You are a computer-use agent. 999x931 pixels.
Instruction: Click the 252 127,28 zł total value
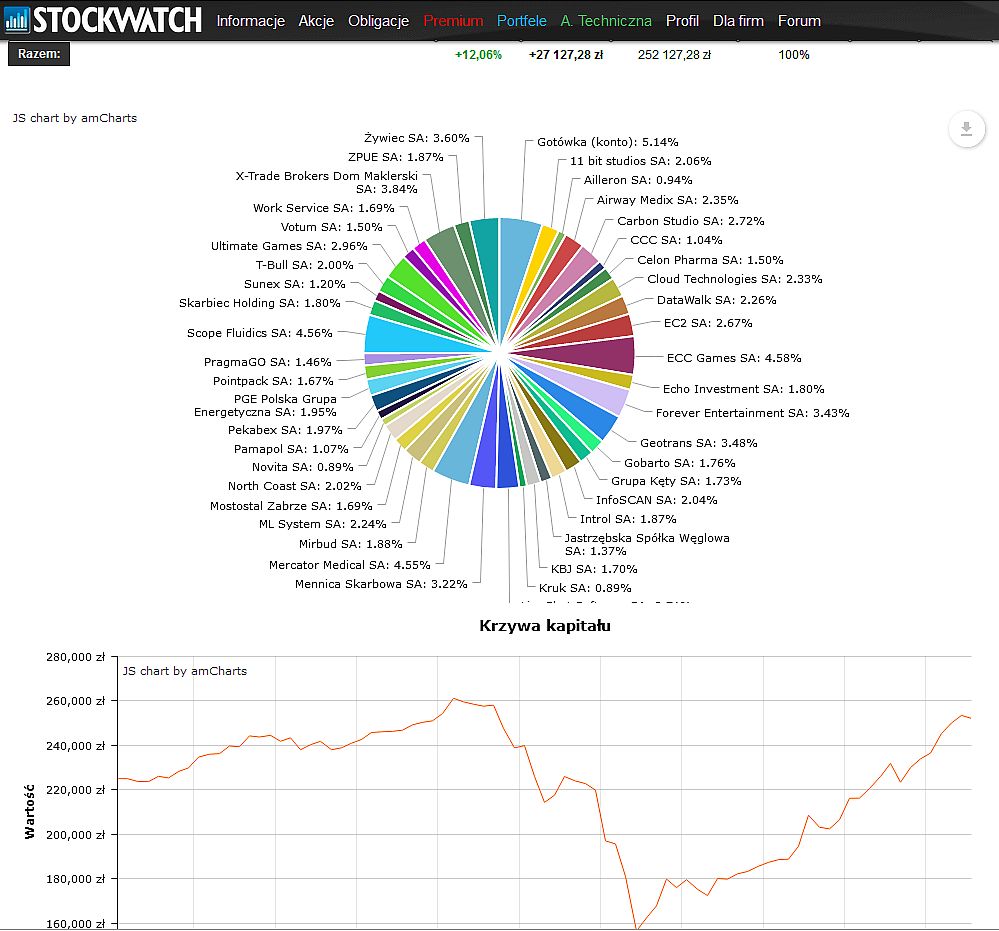coord(674,55)
